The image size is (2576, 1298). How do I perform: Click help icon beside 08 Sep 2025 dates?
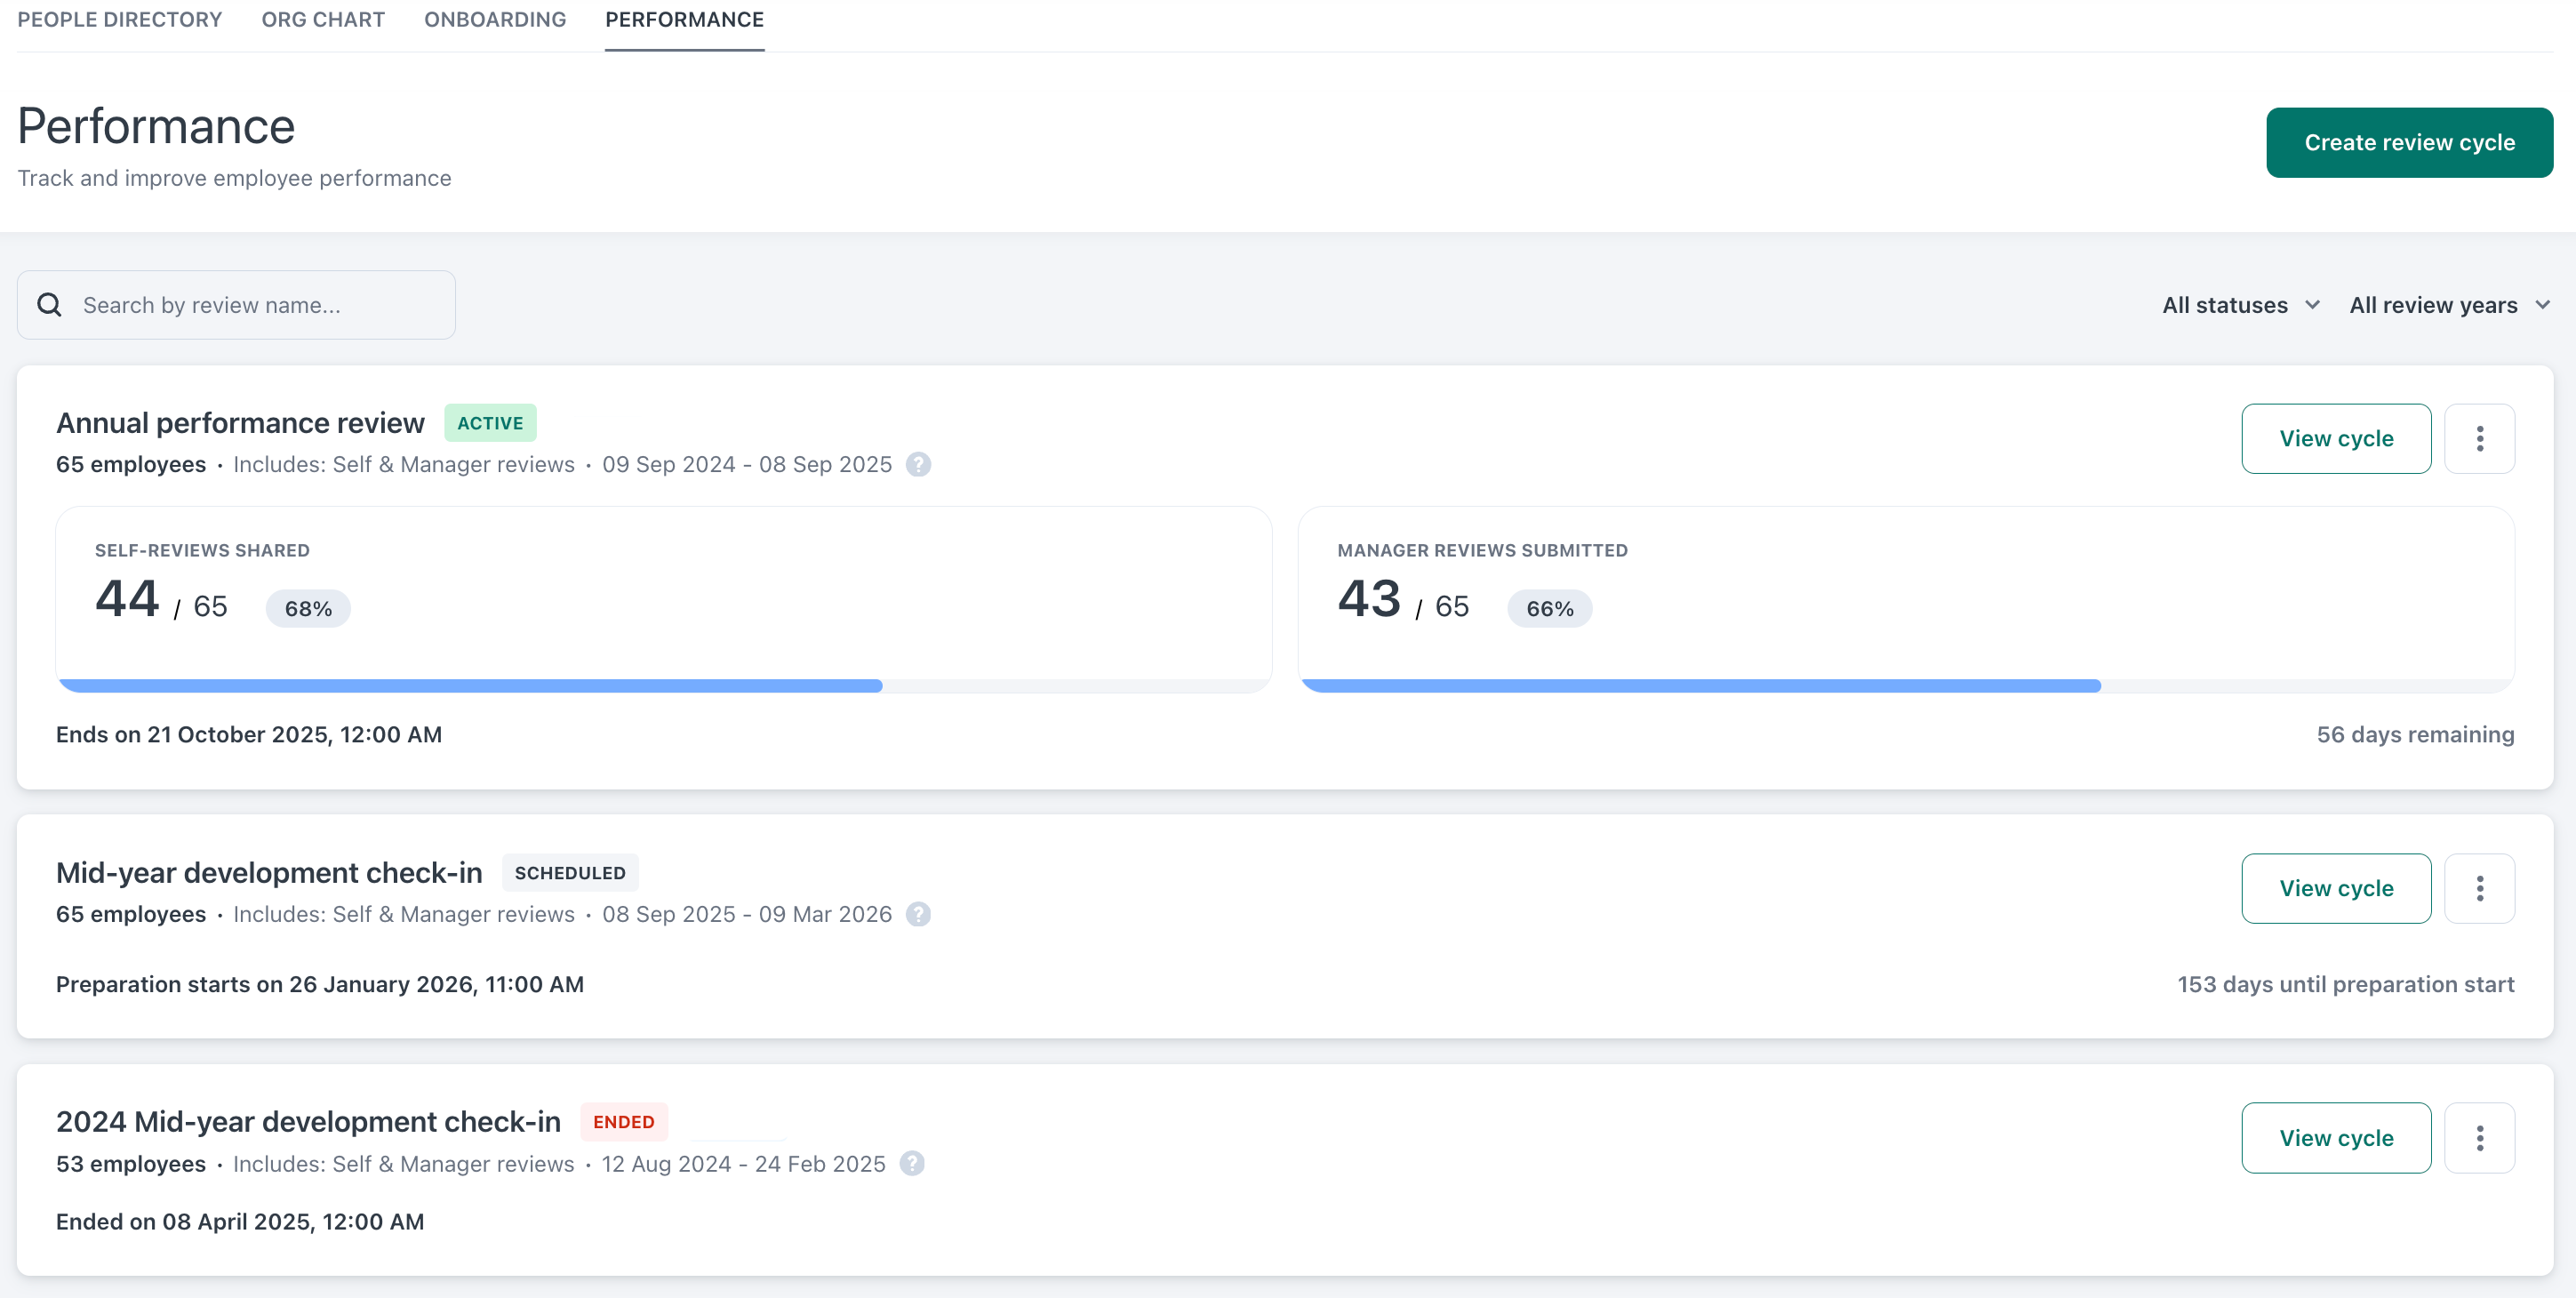(x=918, y=914)
